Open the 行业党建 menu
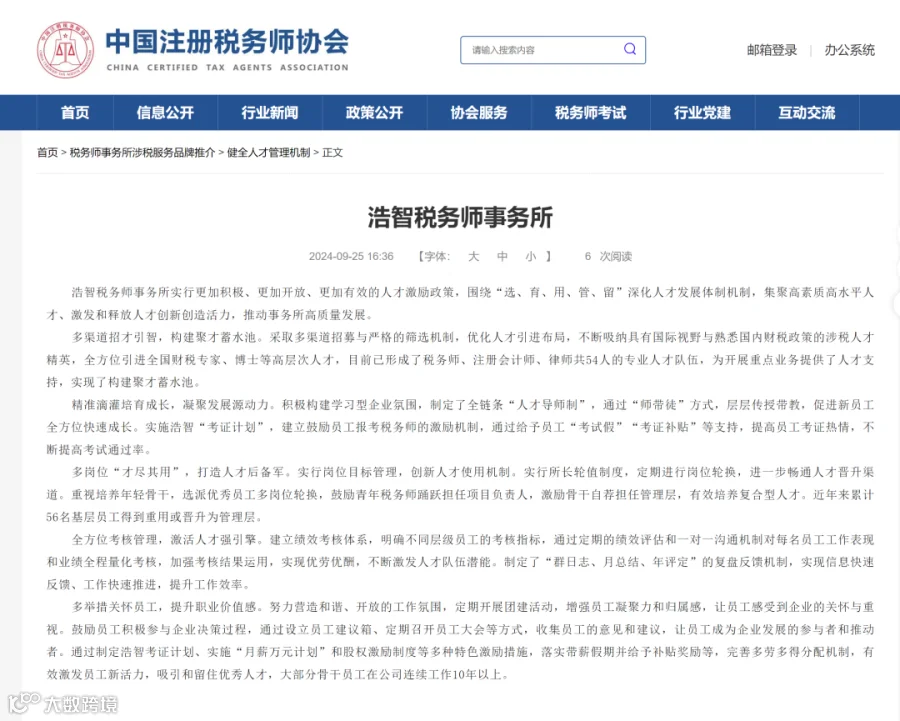 click(703, 113)
